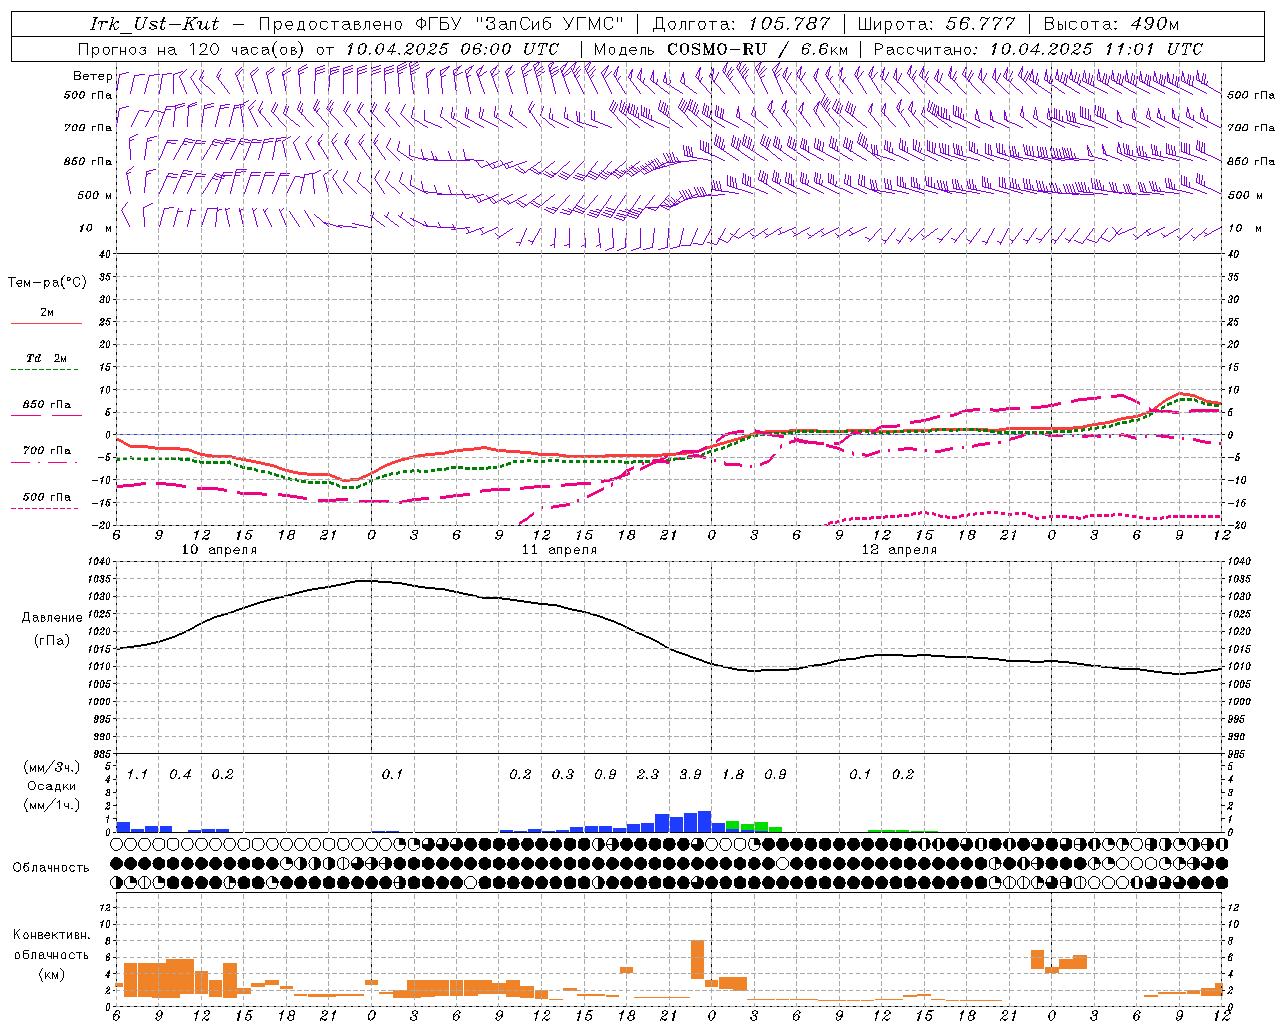Click the 12 апреля date label
This screenshot has height=1024, width=1280.
[x=899, y=550]
